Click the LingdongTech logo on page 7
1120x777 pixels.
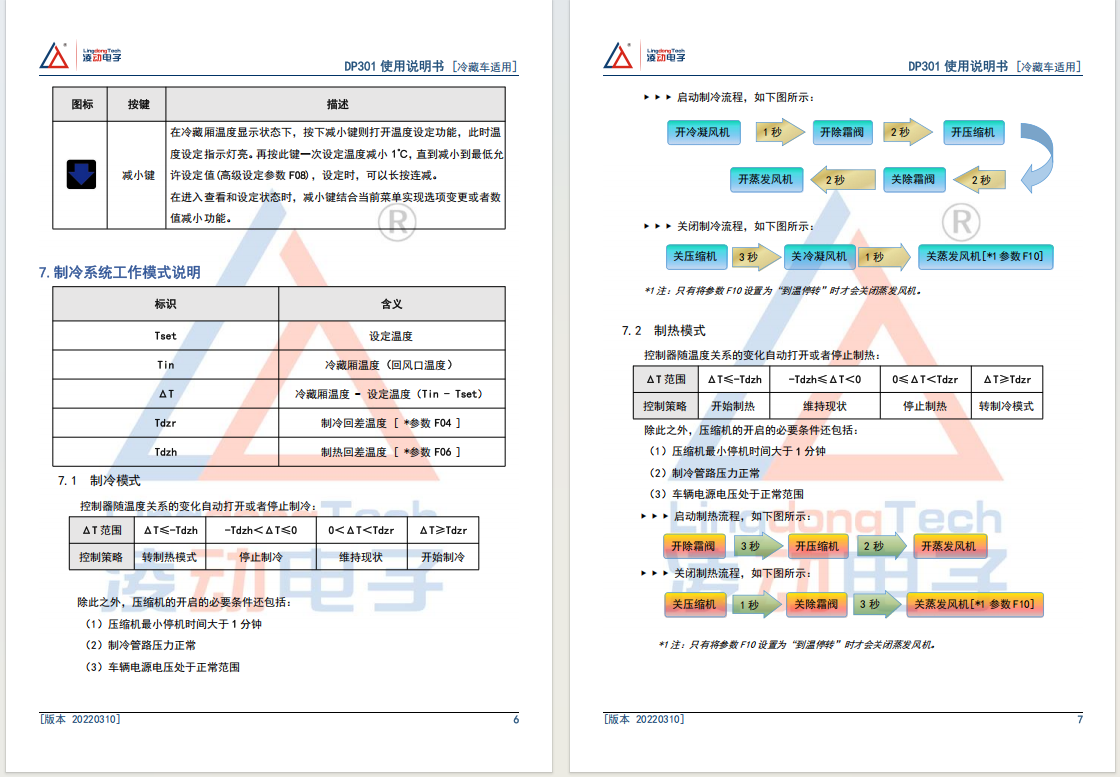pos(644,56)
